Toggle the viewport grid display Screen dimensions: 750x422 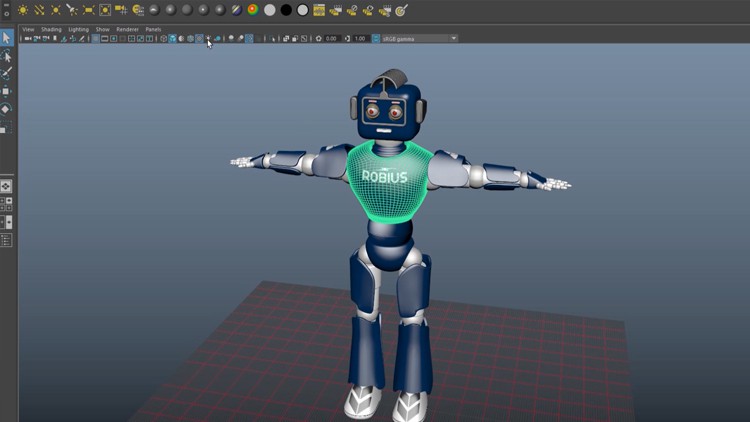click(x=96, y=38)
